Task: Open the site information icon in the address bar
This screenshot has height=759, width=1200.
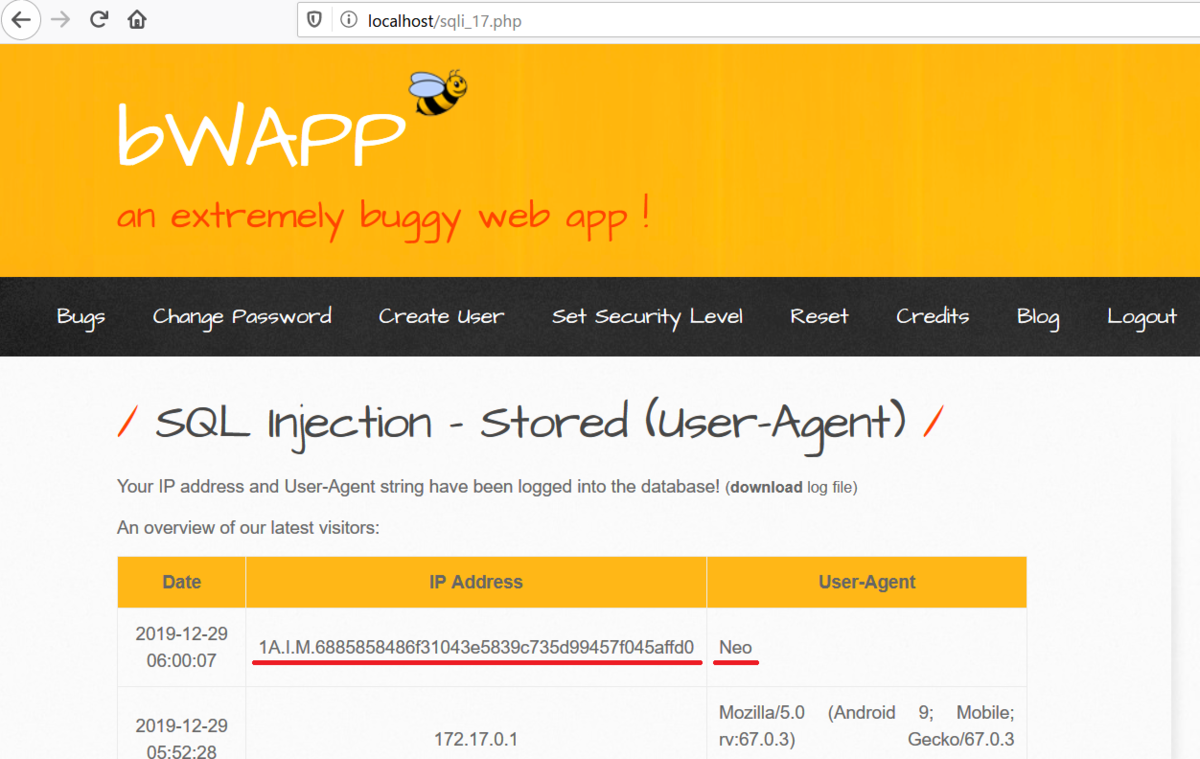Action: pyautogui.click(x=349, y=20)
